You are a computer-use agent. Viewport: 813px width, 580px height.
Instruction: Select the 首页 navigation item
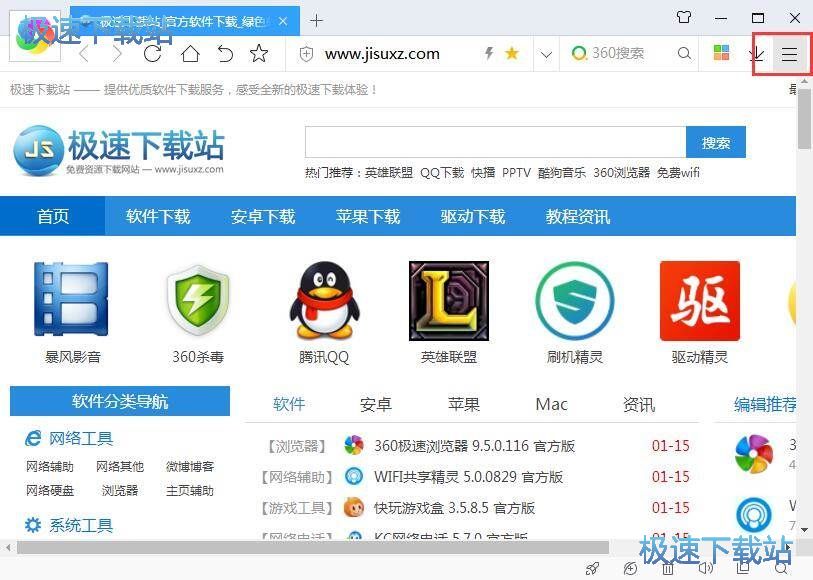coord(52,216)
